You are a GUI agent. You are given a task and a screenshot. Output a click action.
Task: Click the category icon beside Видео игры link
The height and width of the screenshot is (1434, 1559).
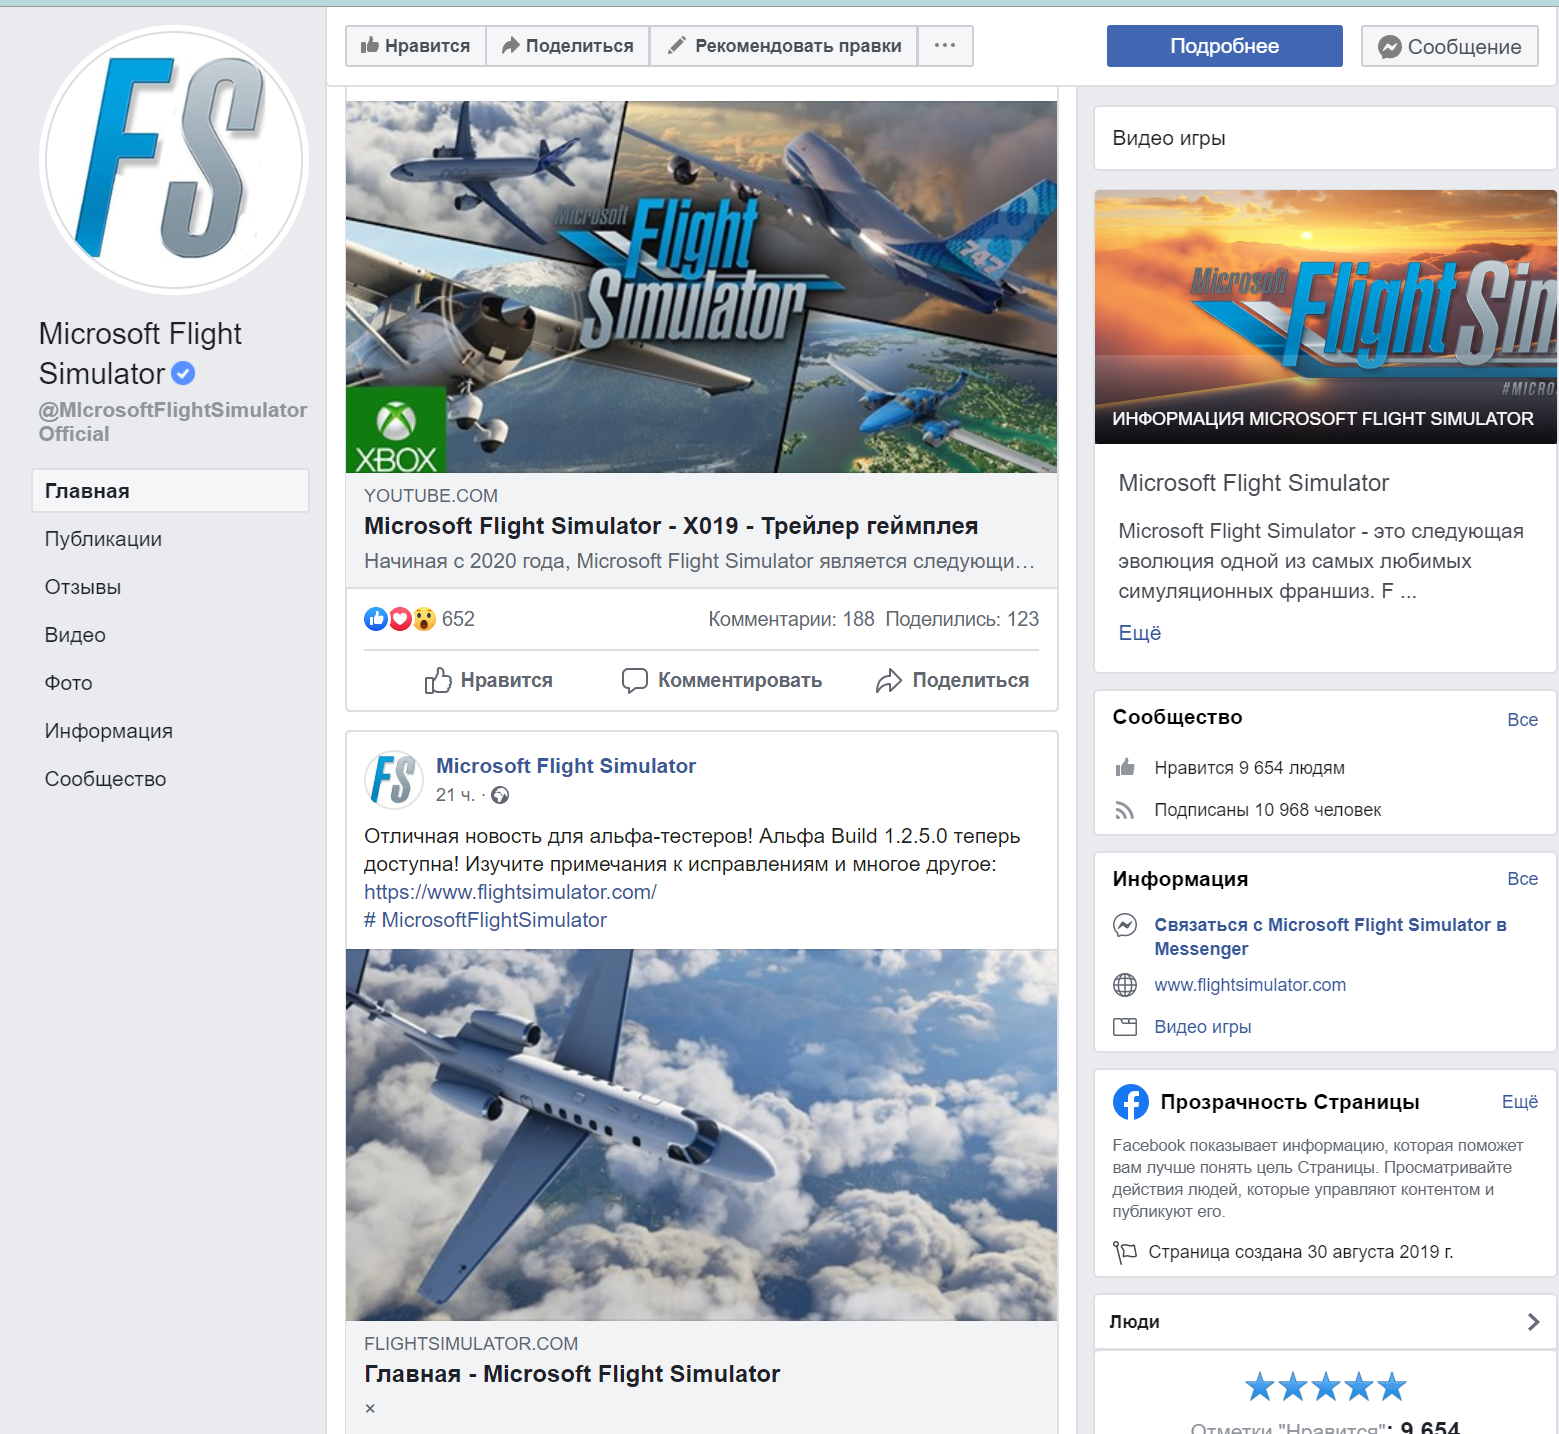tap(1125, 1027)
